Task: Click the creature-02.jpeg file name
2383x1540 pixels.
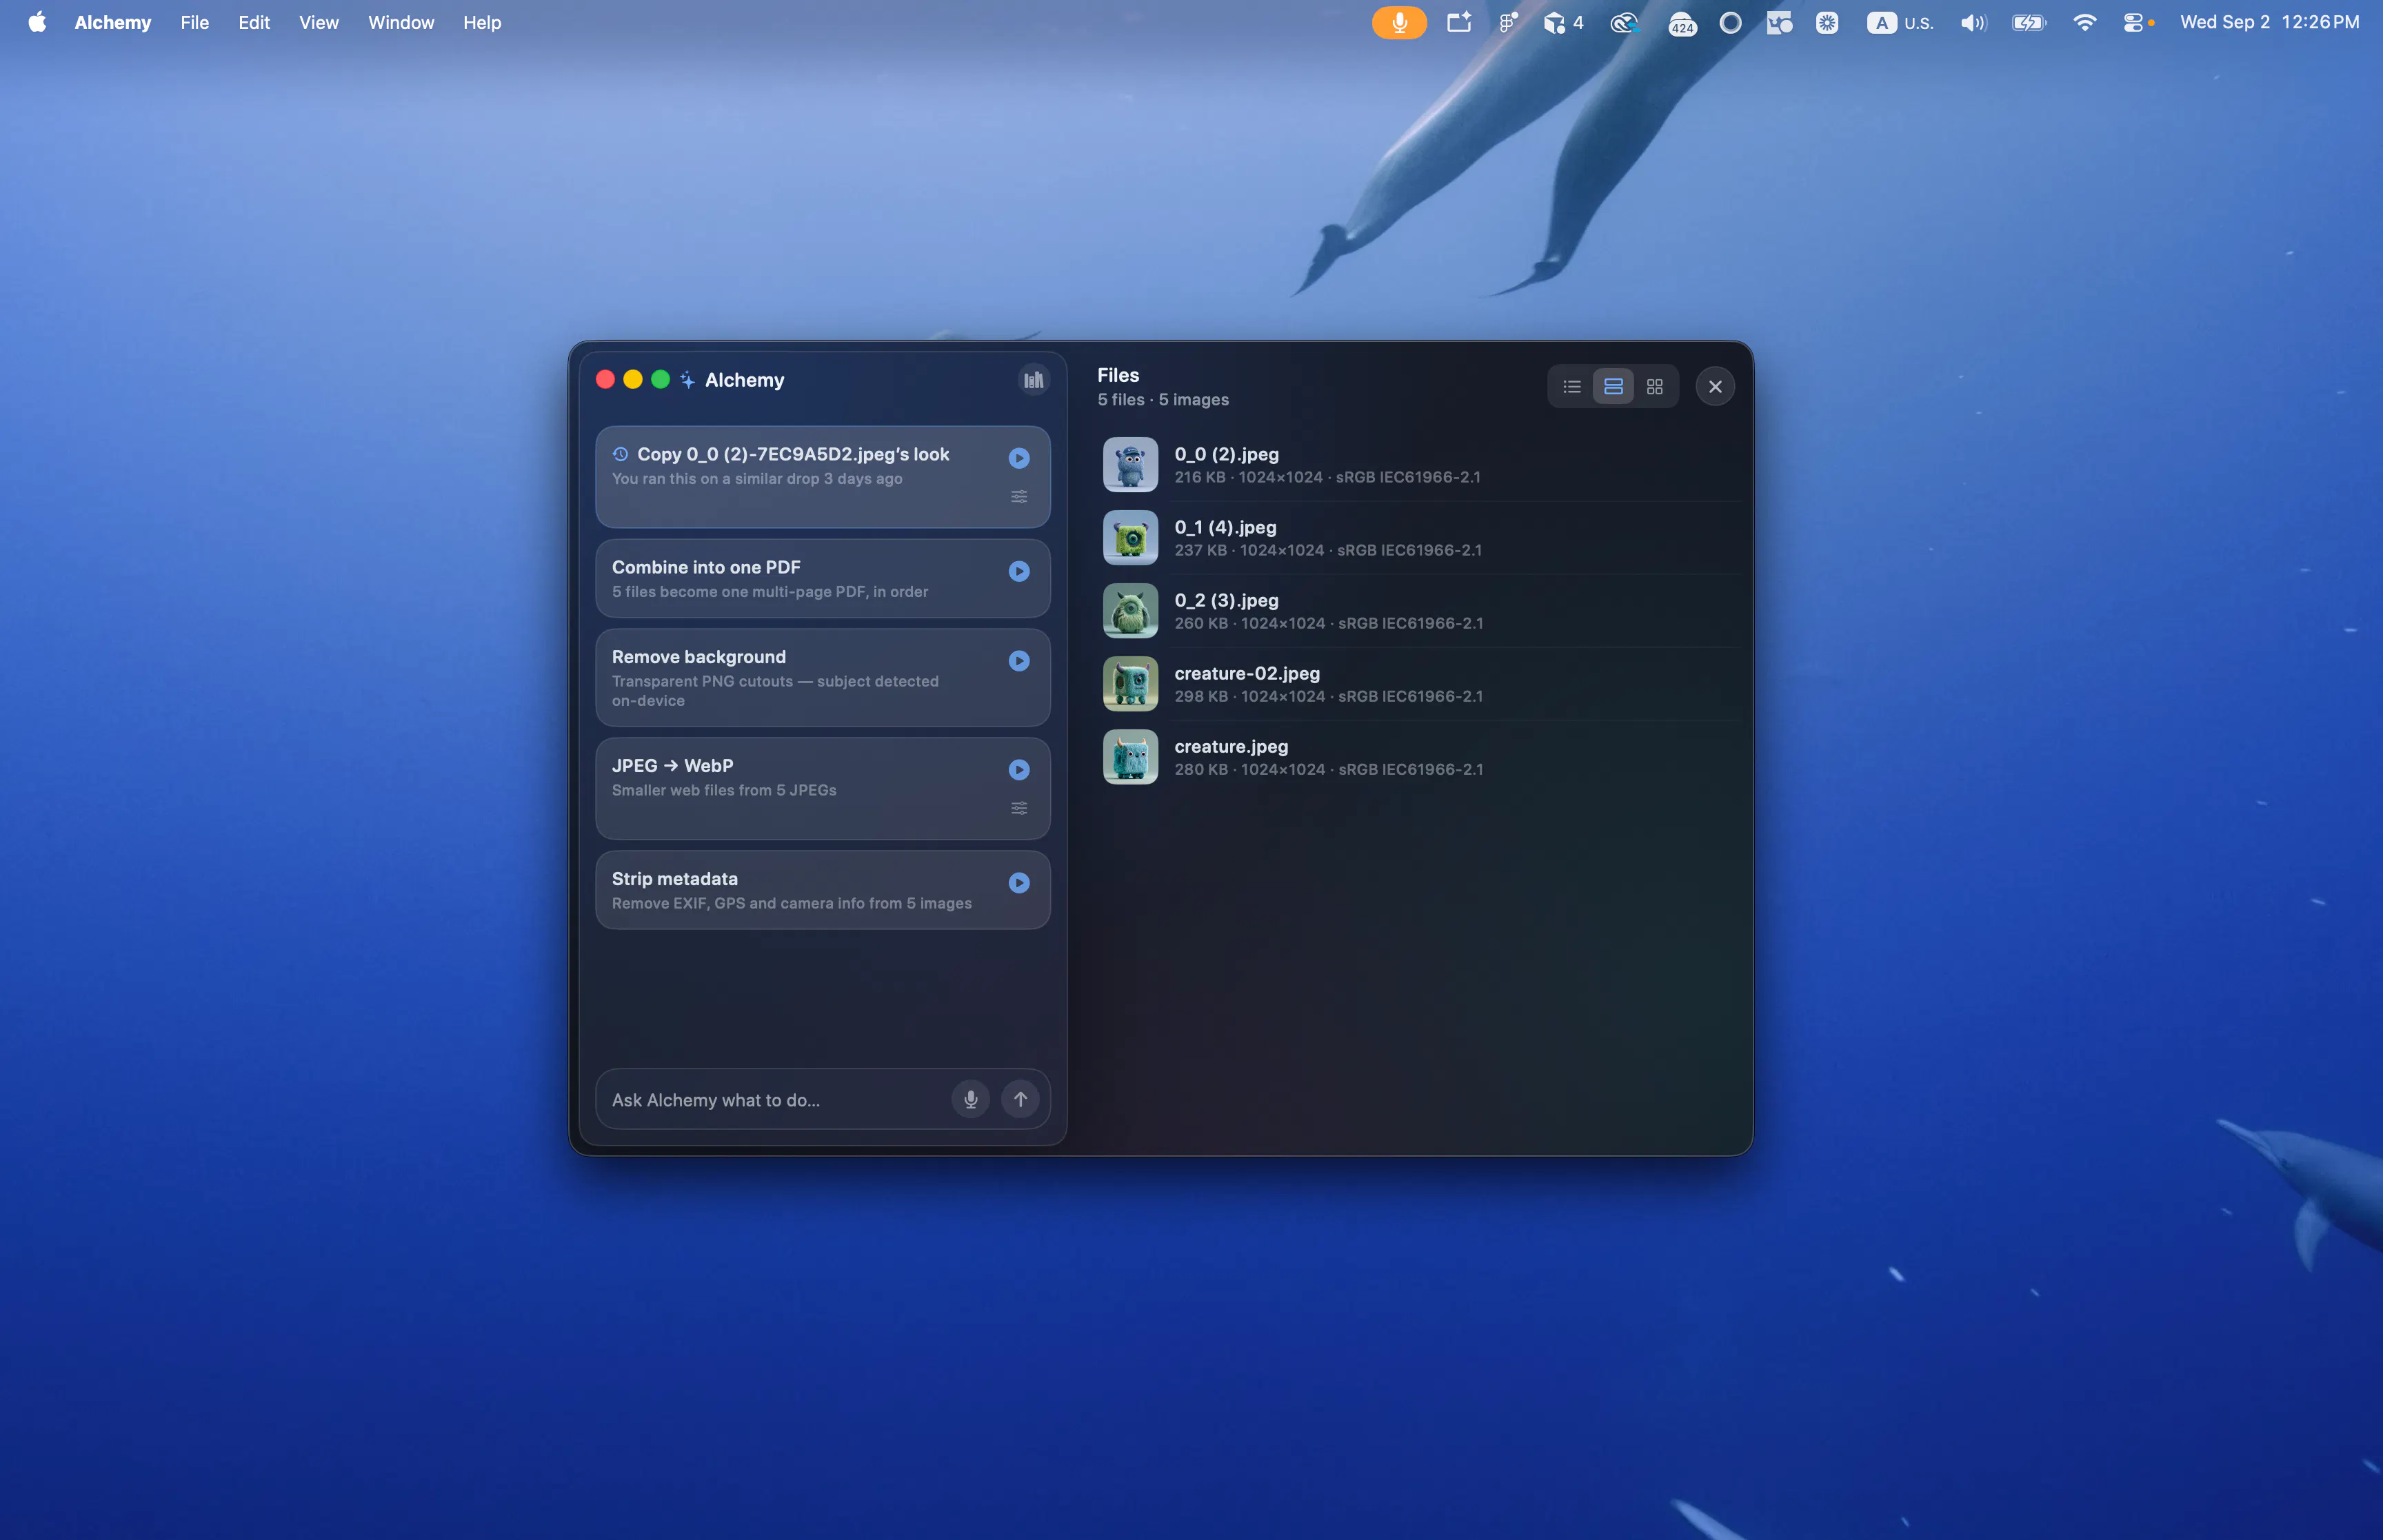Action: [1247, 673]
